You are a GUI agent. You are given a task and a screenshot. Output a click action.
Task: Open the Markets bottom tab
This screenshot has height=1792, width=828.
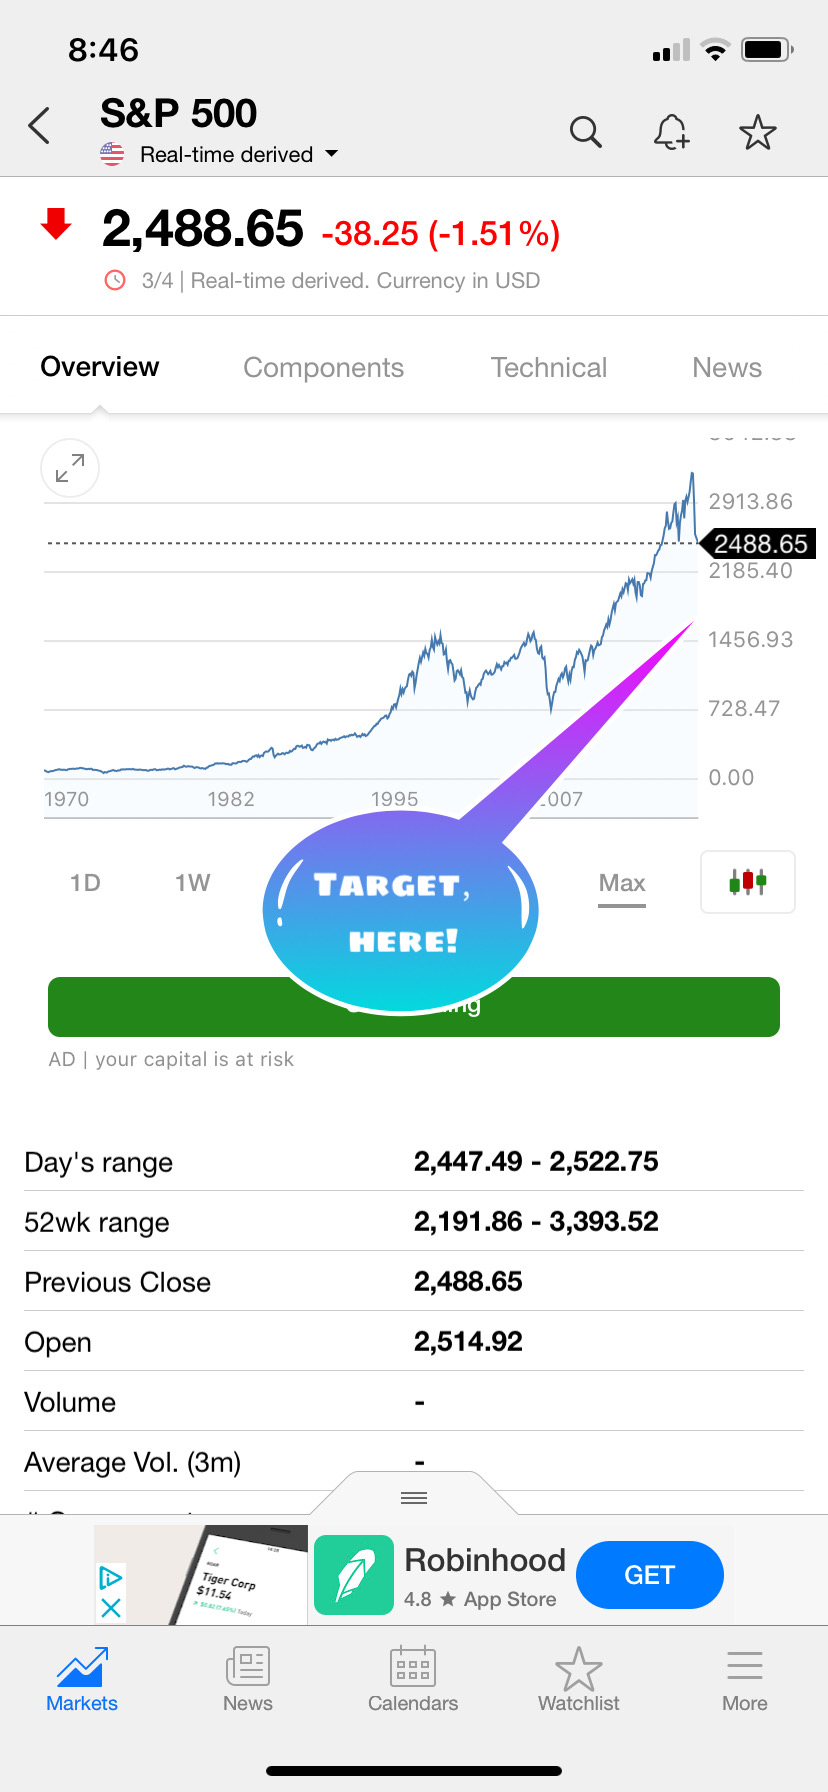click(x=82, y=1680)
